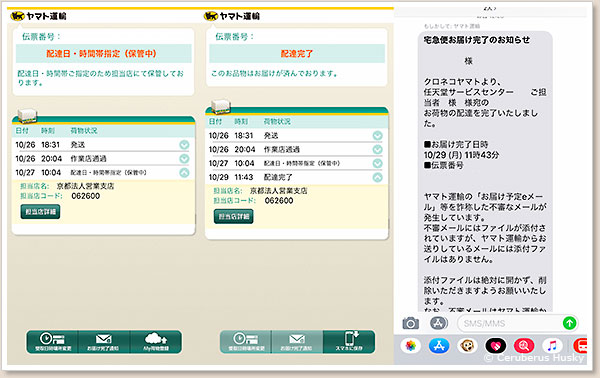Click 京都法人営業支店 name in middle panel

click(279, 191)
